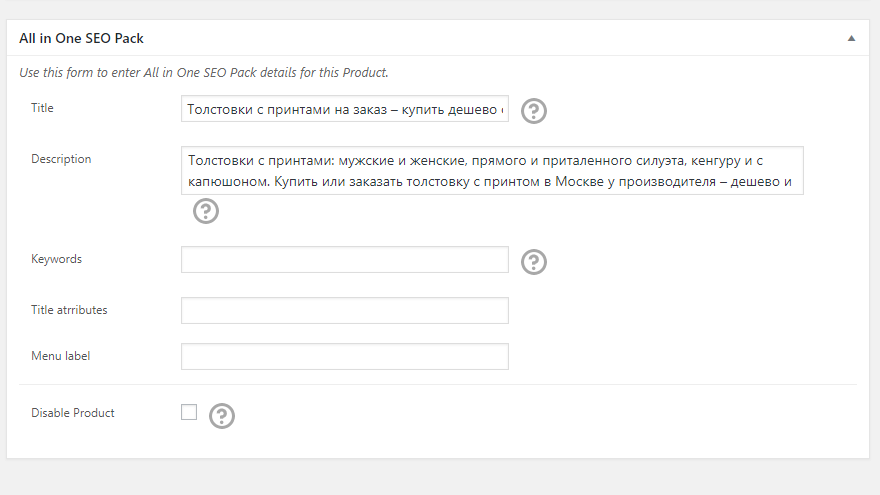
Task: Enable the Disable Product checkbox
Action: point(189,412)
